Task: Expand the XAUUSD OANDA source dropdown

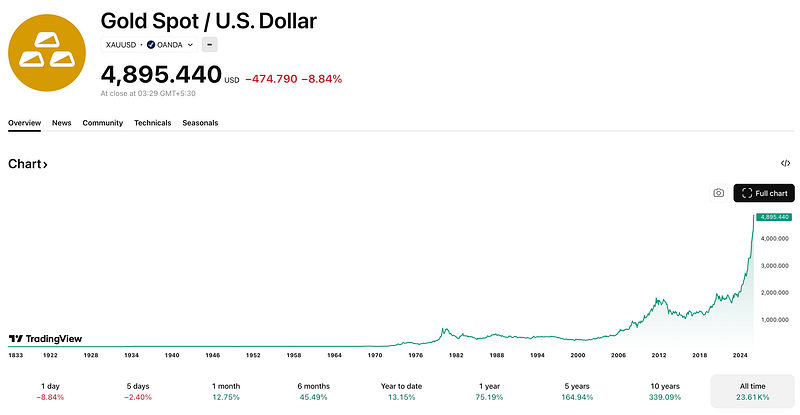Action: pos(149,45)
